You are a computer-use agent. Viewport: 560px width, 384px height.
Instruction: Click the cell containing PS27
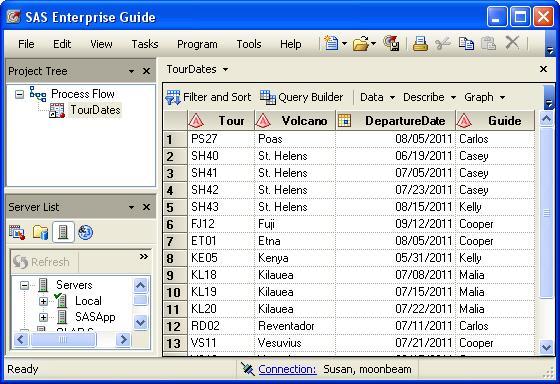(x=221, y=139)
